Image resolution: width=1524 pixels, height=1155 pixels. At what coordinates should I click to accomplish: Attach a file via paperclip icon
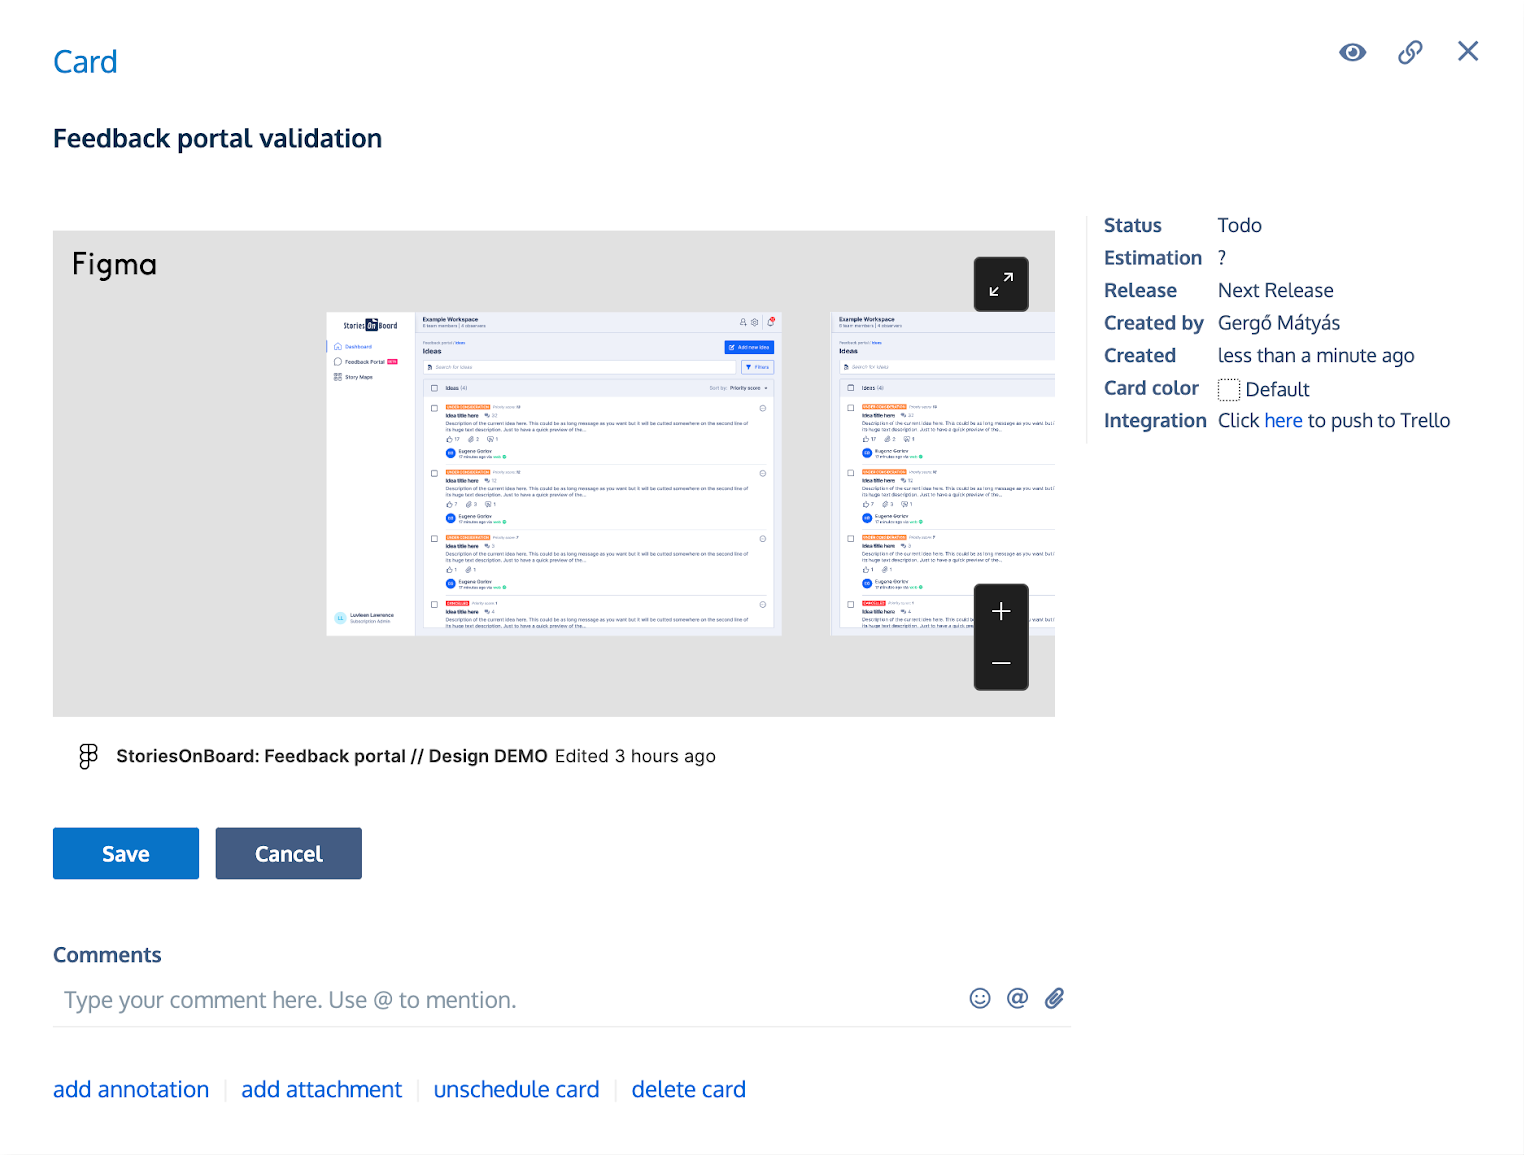tap(1054, 998)
